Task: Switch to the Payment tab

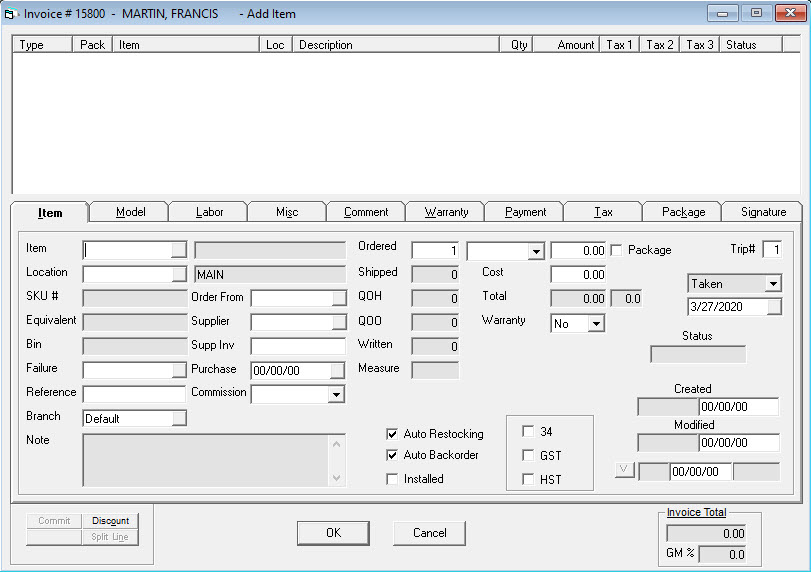Action: click(525, 212)
